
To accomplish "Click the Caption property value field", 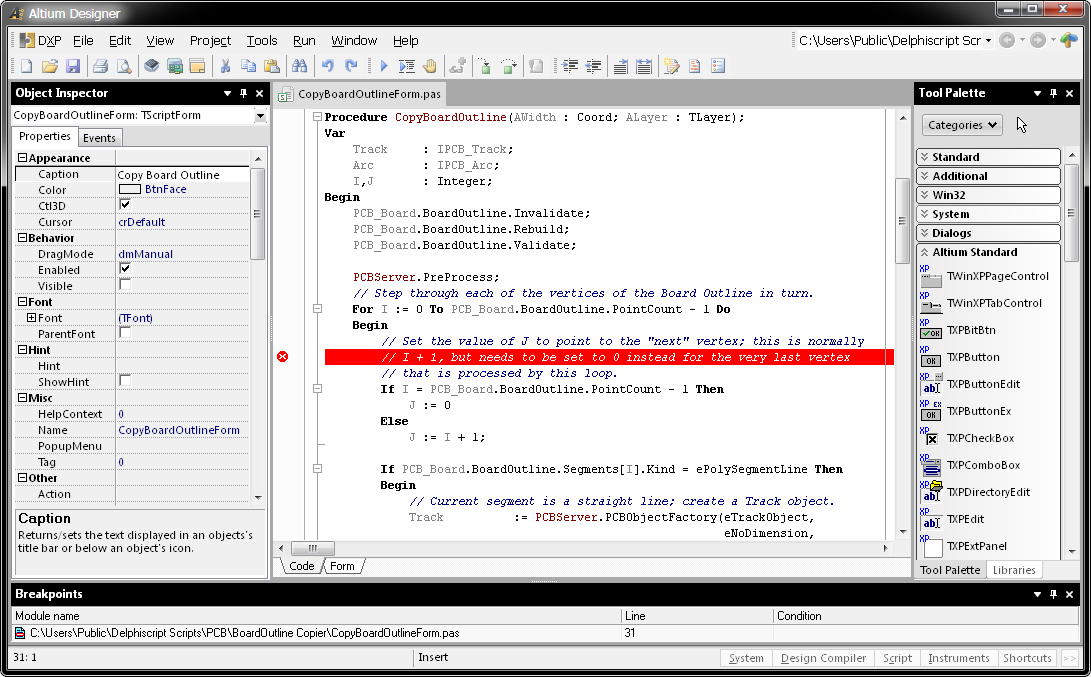I will point(180,174).
